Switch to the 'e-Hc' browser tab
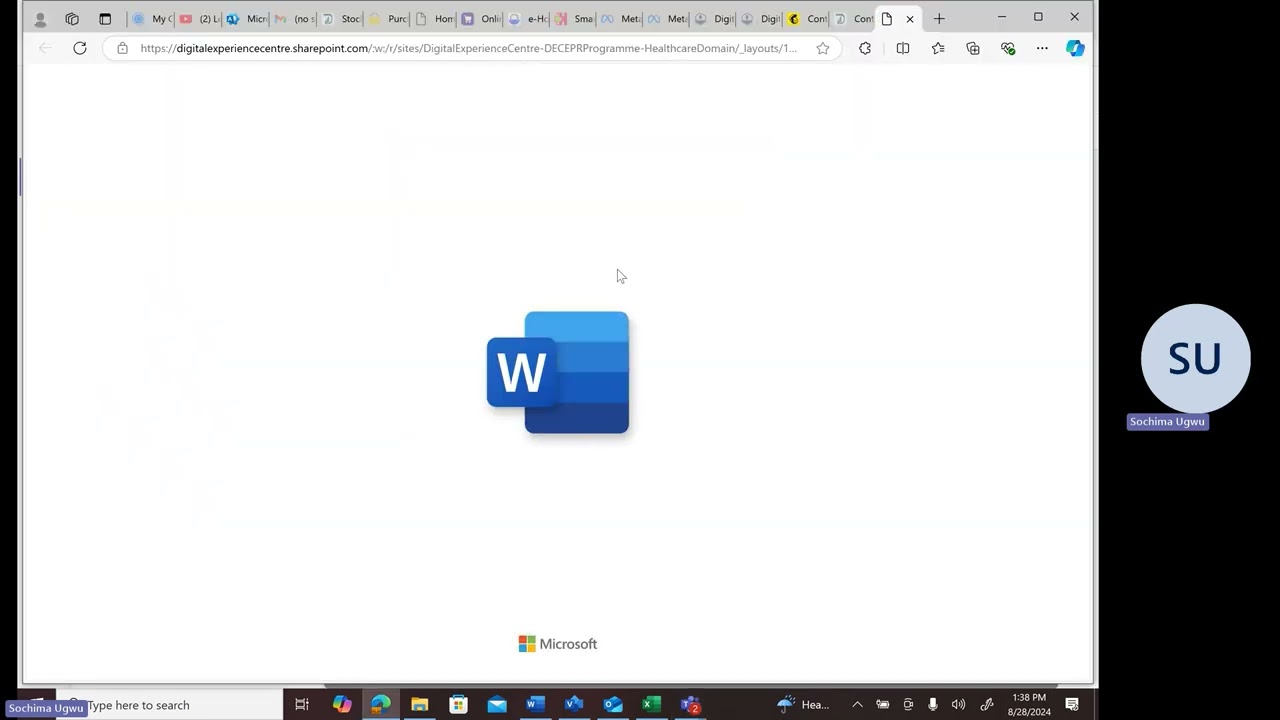1280x720 pixels. click(x=527, y=19)
